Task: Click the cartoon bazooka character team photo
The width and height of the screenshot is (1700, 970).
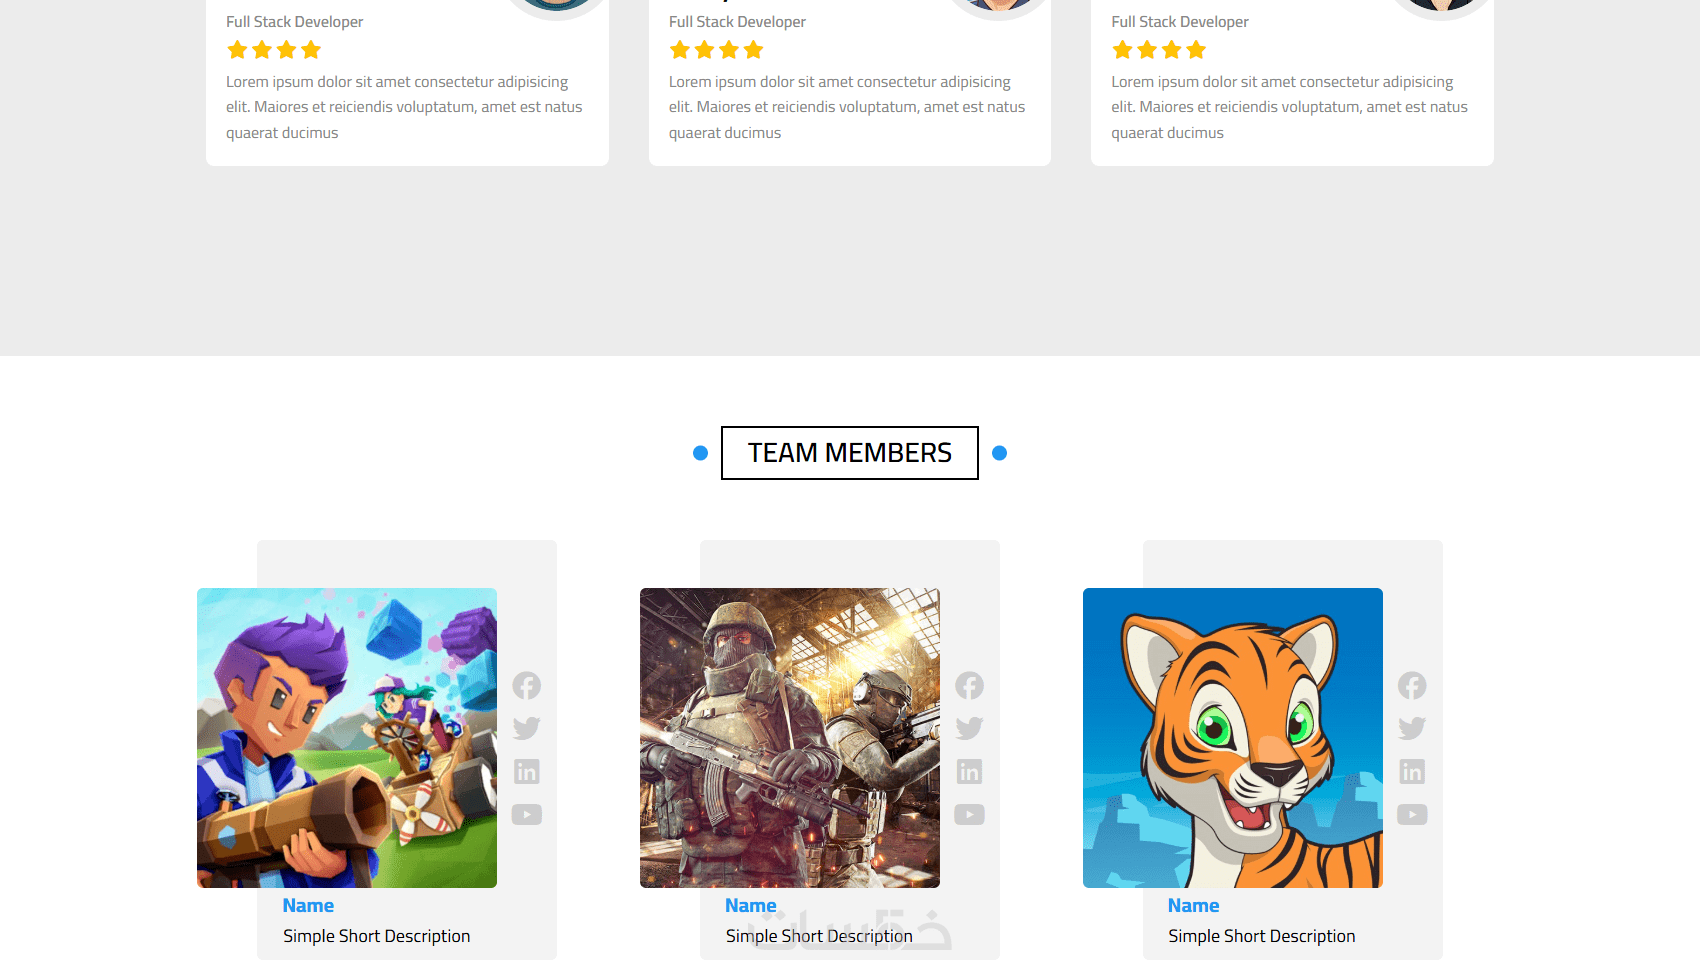Action: [347, 738]
